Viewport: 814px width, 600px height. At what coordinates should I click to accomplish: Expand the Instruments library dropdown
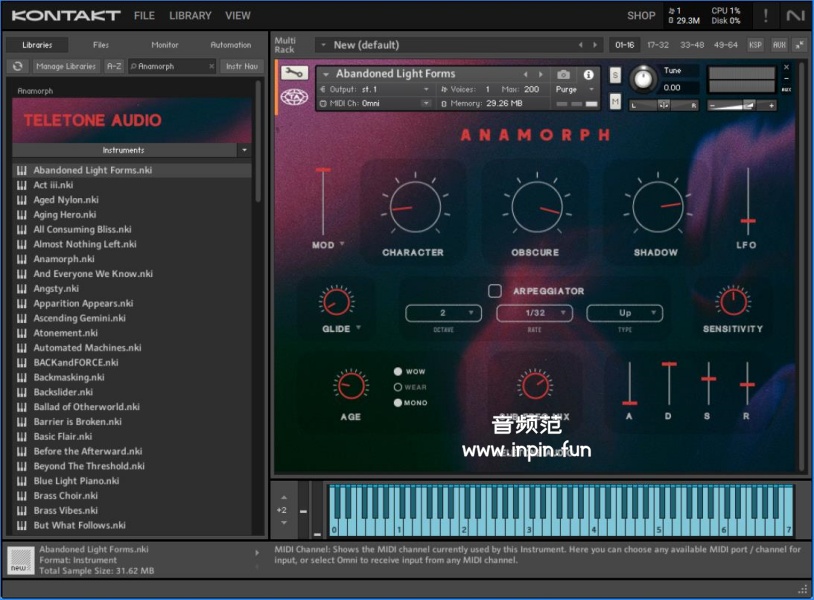point(244,150)
